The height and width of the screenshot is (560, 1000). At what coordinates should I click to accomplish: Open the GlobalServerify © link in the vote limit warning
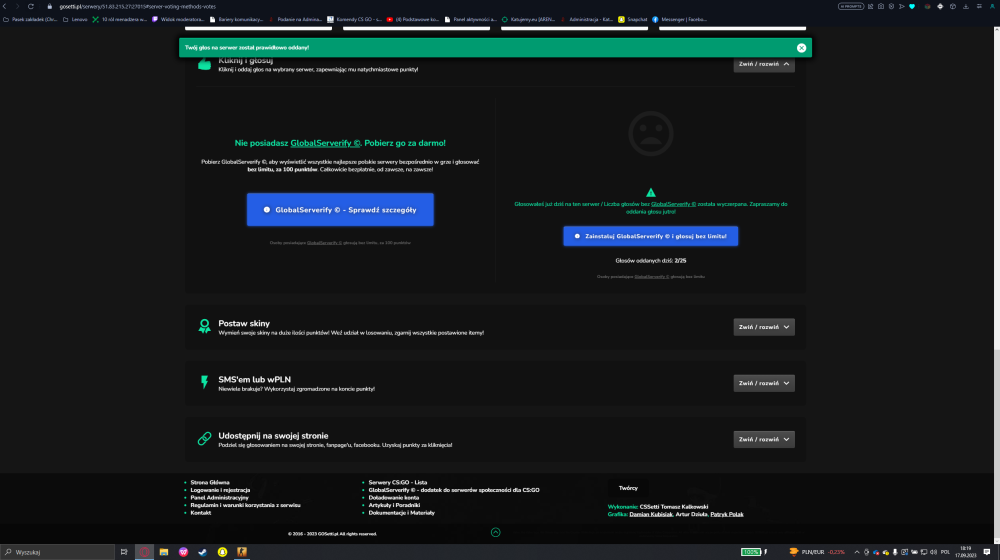point(673,204)
